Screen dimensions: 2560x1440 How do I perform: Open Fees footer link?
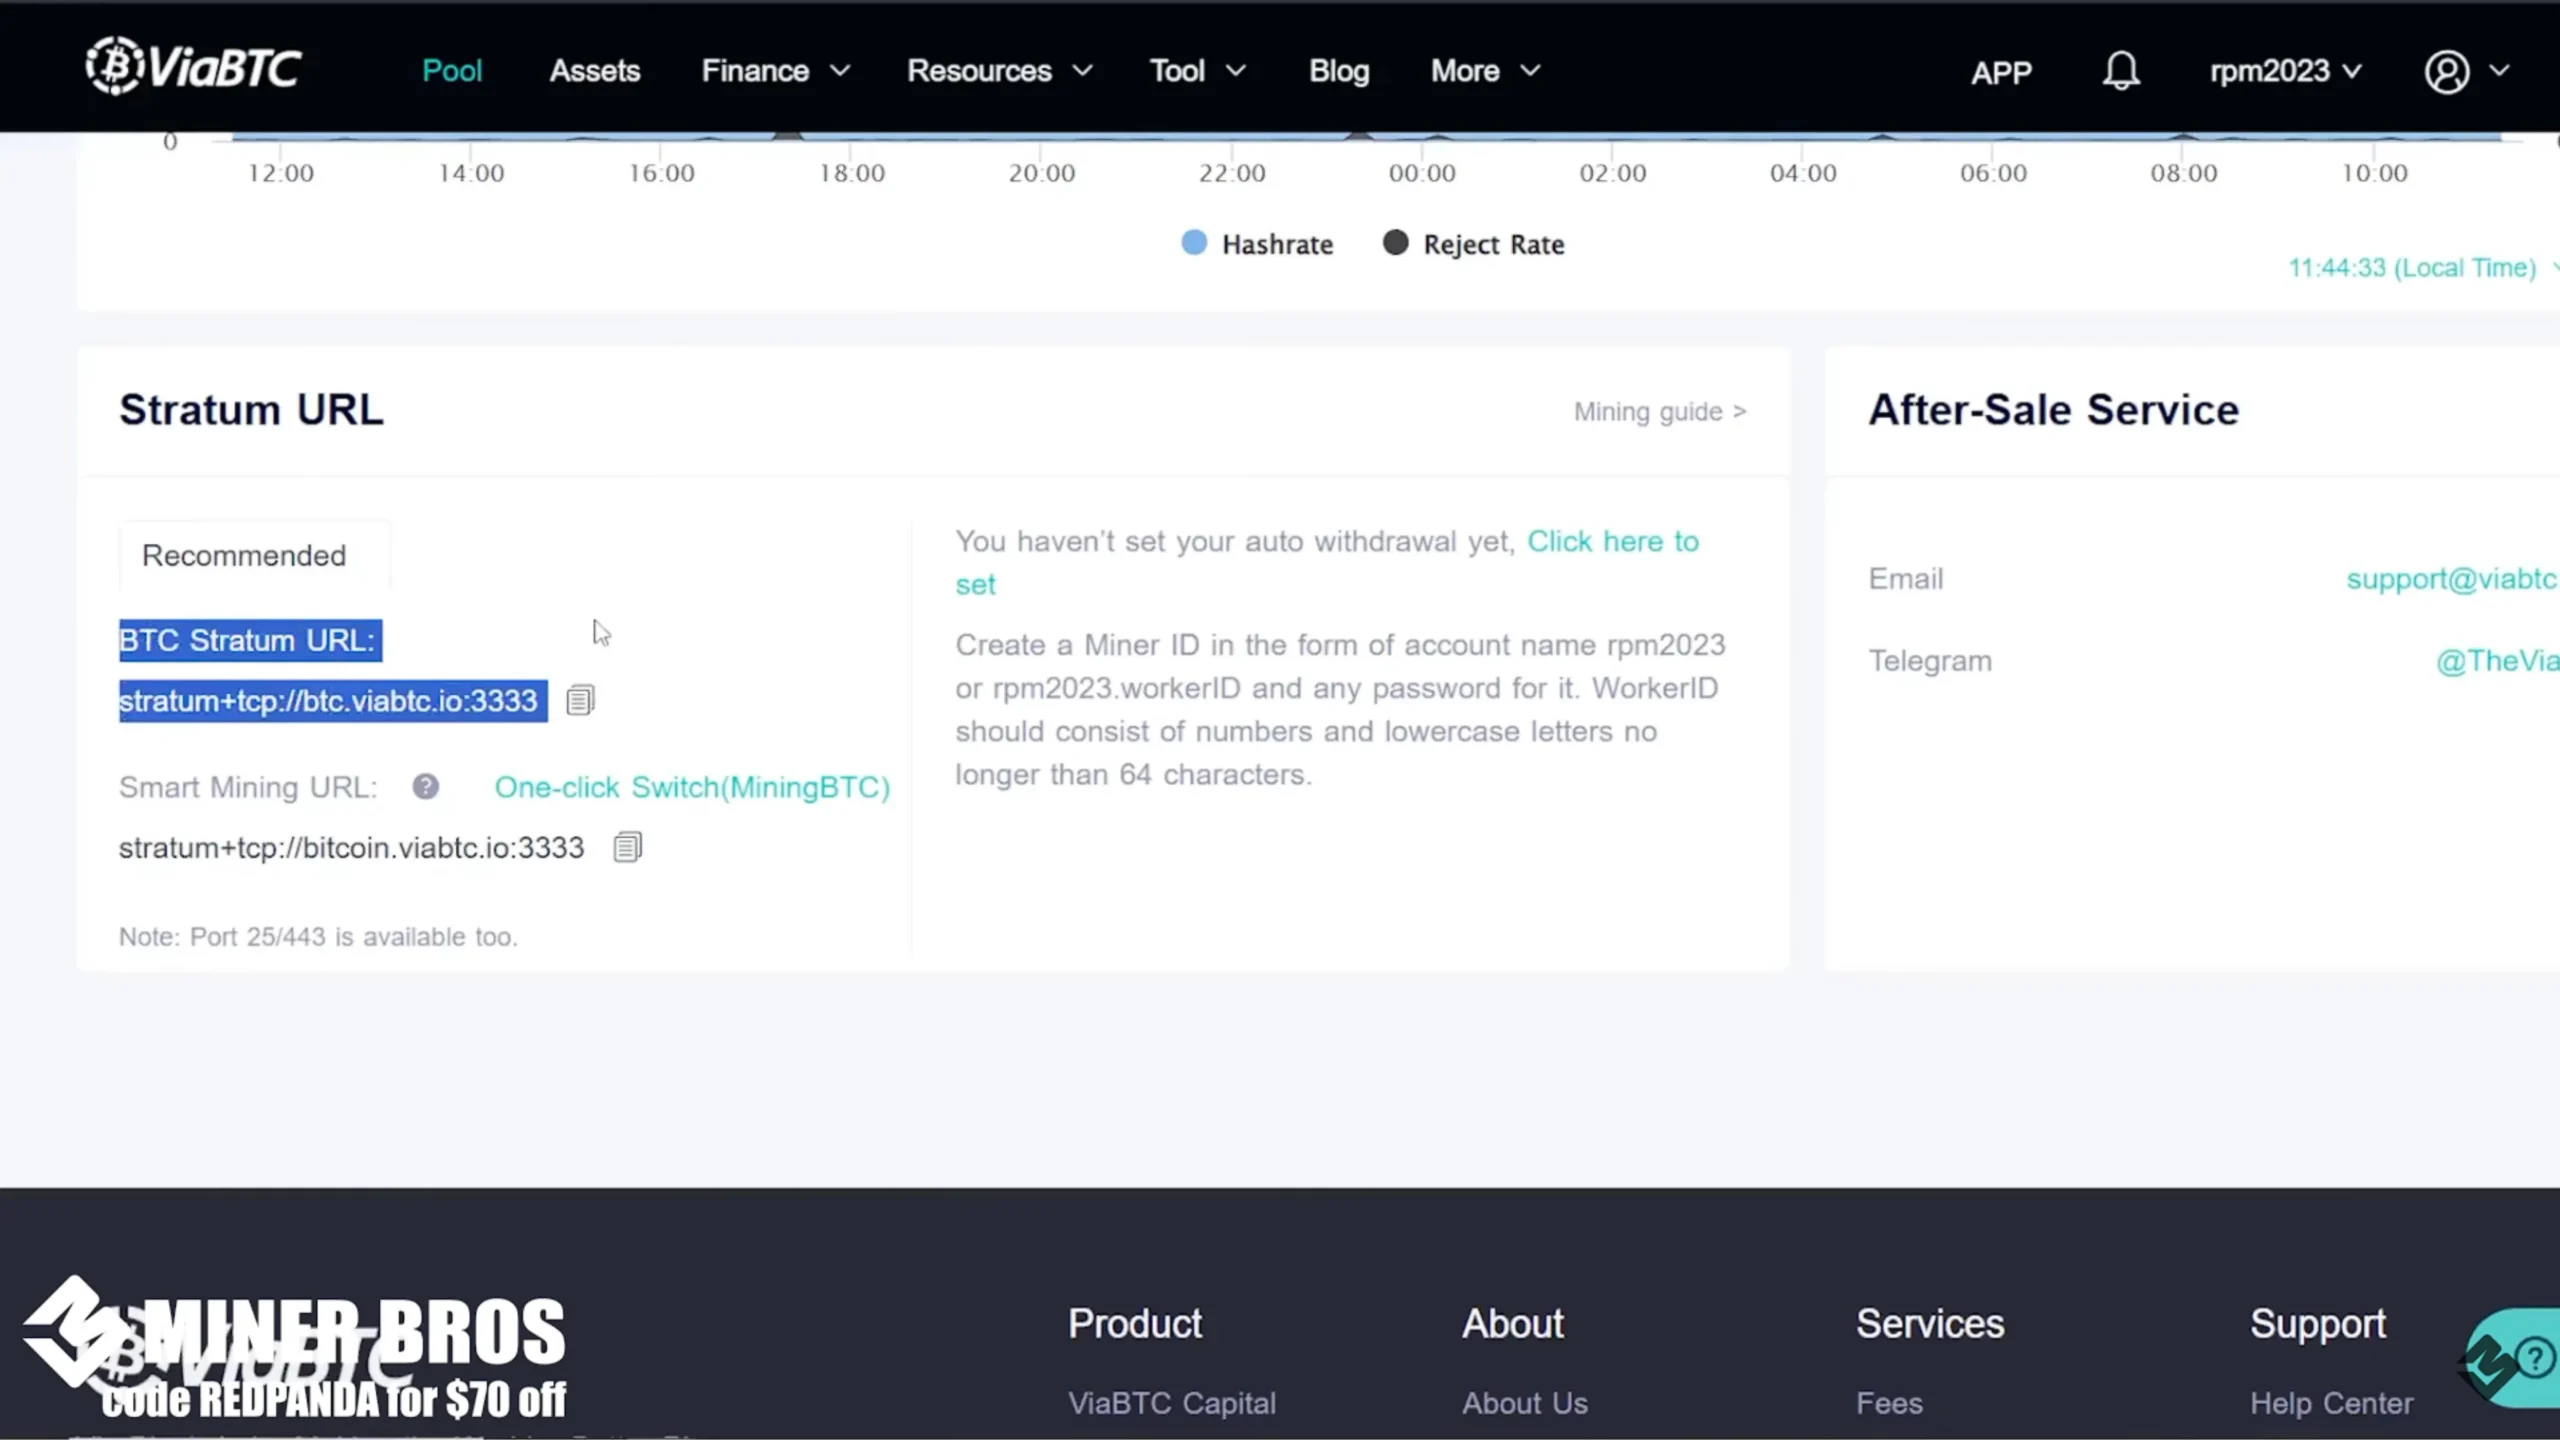point(1889,1403)
